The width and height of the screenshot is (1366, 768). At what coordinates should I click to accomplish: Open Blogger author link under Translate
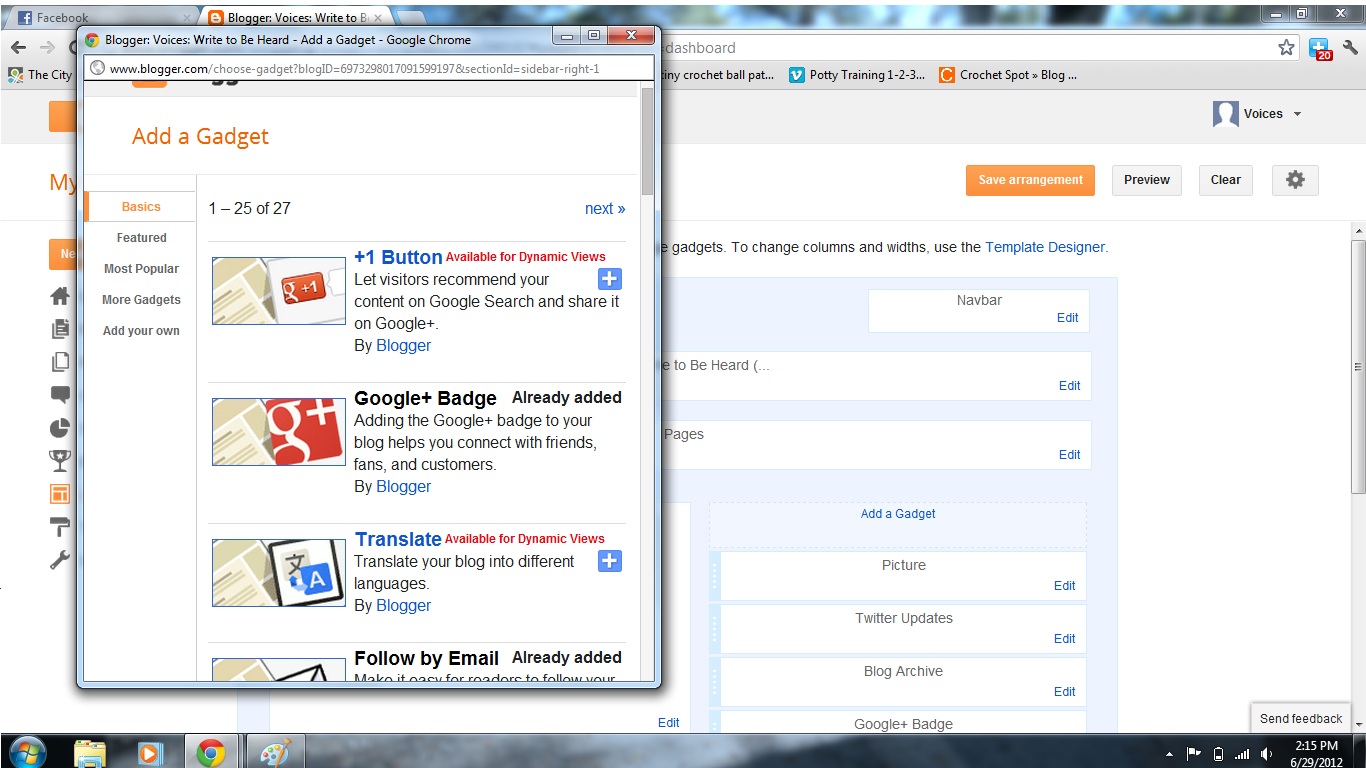pyautogui.click(x=403, y=605)
